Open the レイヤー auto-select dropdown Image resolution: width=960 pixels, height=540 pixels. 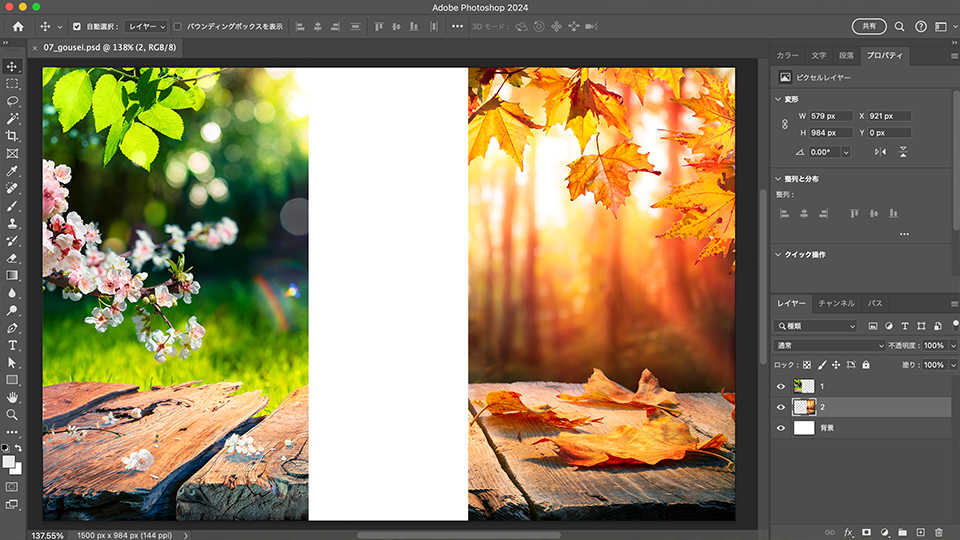(146, 26)
